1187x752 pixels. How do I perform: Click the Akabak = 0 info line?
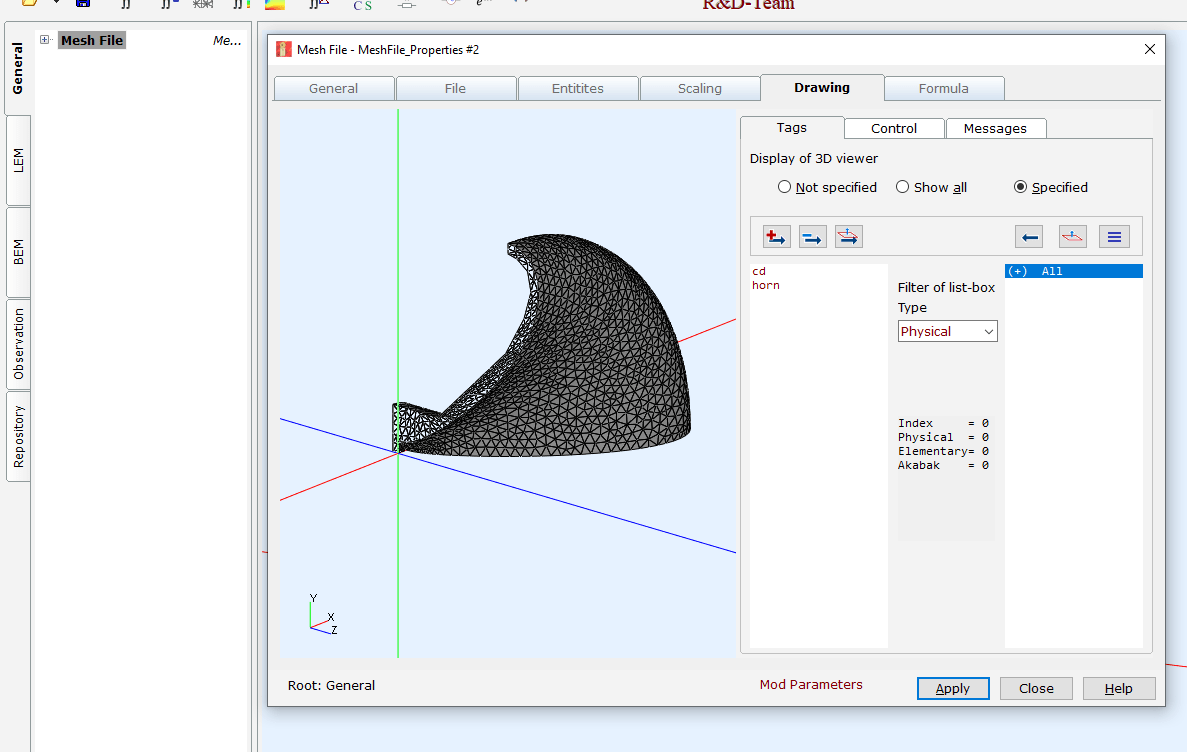[943, 466]
